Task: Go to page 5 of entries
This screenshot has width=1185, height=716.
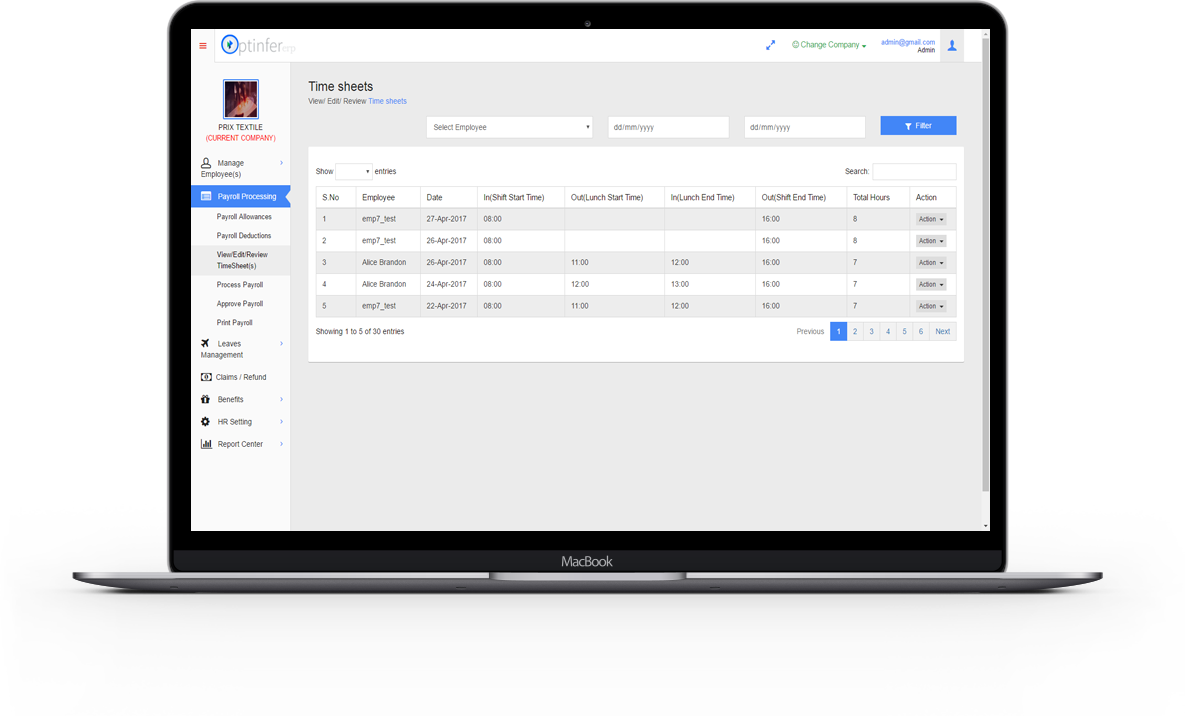Action: [905, 331]
